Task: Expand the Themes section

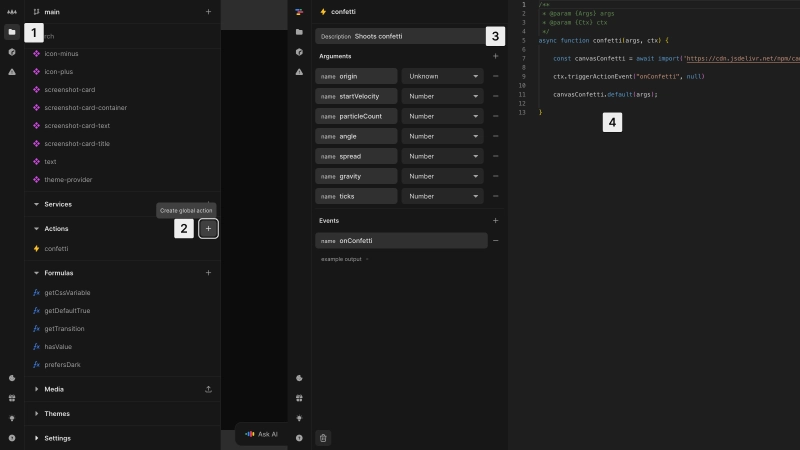Action: tap(36, 414)
